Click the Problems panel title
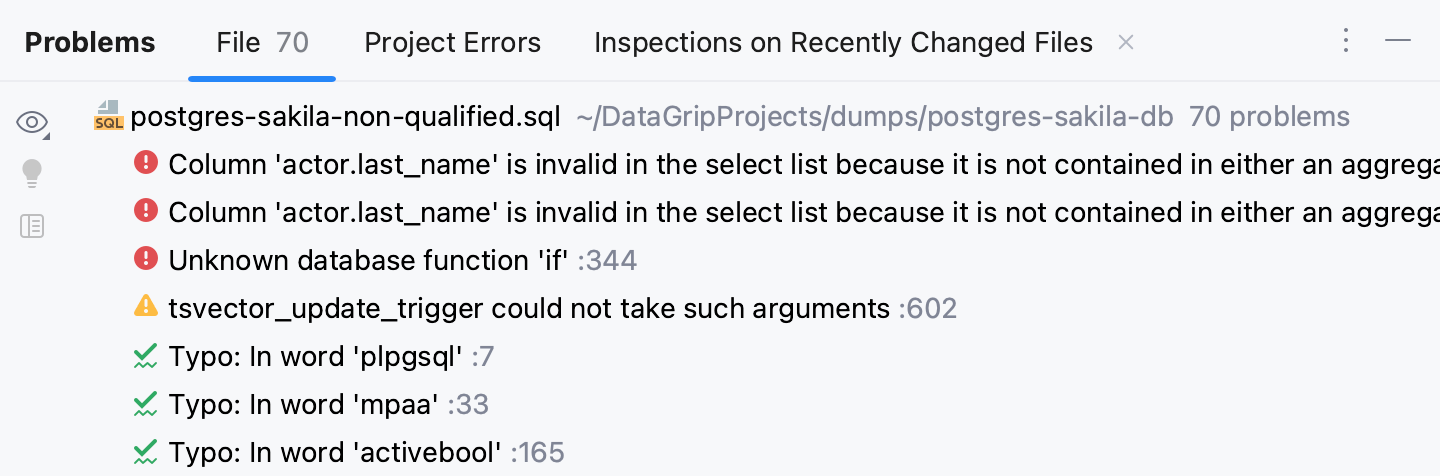This screenshot has height=476, width=1440. (90, 43)
